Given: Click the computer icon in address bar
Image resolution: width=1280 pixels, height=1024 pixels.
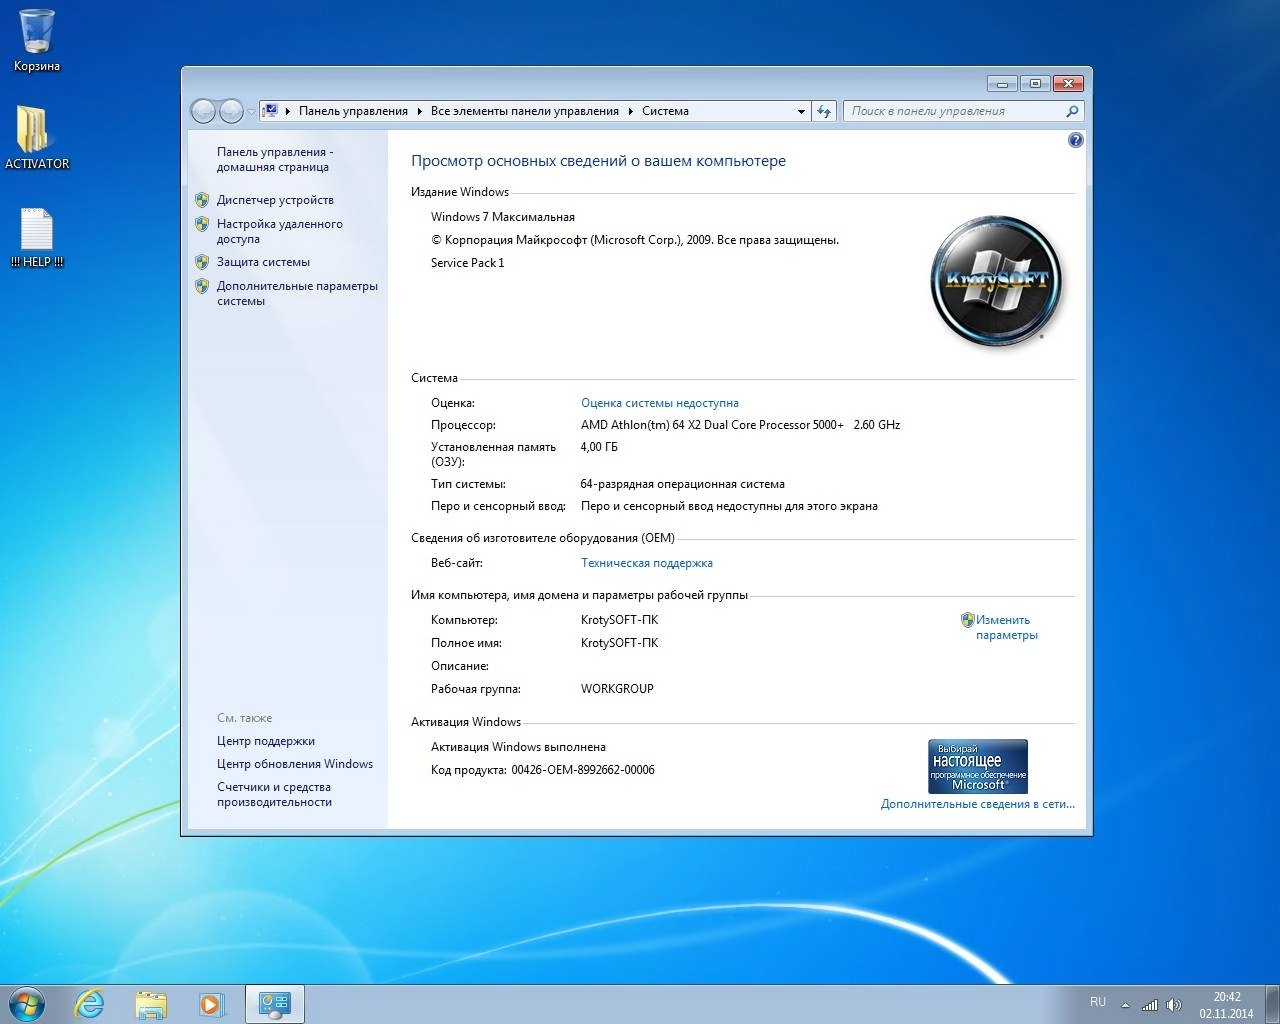Looking at the screenshot, I should tap(270, 111).
